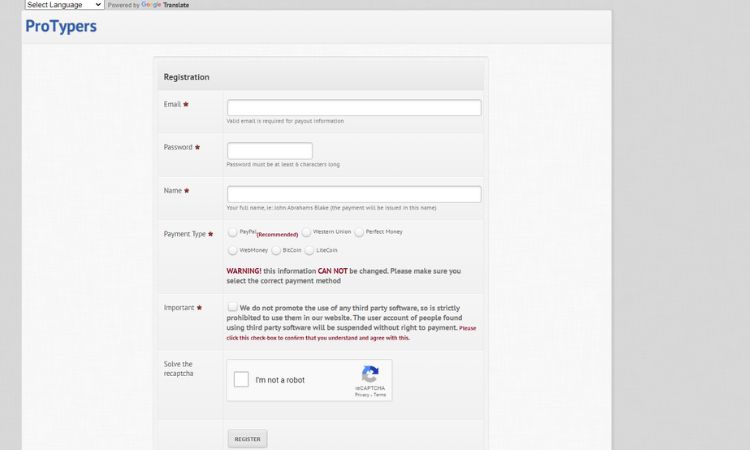Click the Google Translate branding link
Image resolution: width=750 pixels, height=450 pixels.
[x=165, y=5]
